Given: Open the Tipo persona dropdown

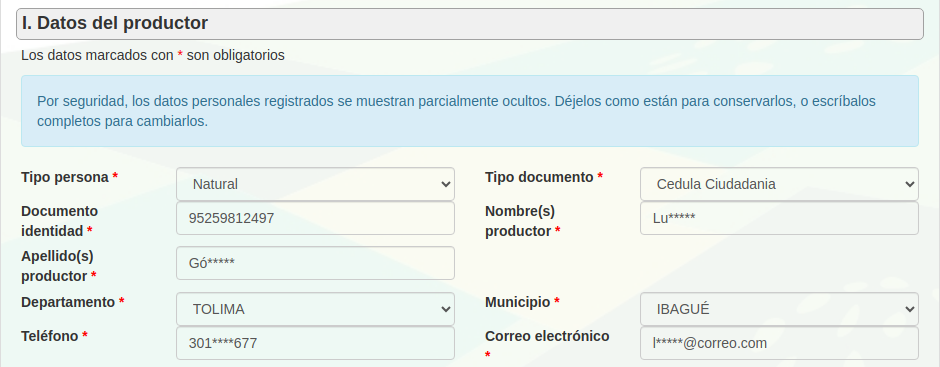Looking at the screenshot, I should point(315,184).
